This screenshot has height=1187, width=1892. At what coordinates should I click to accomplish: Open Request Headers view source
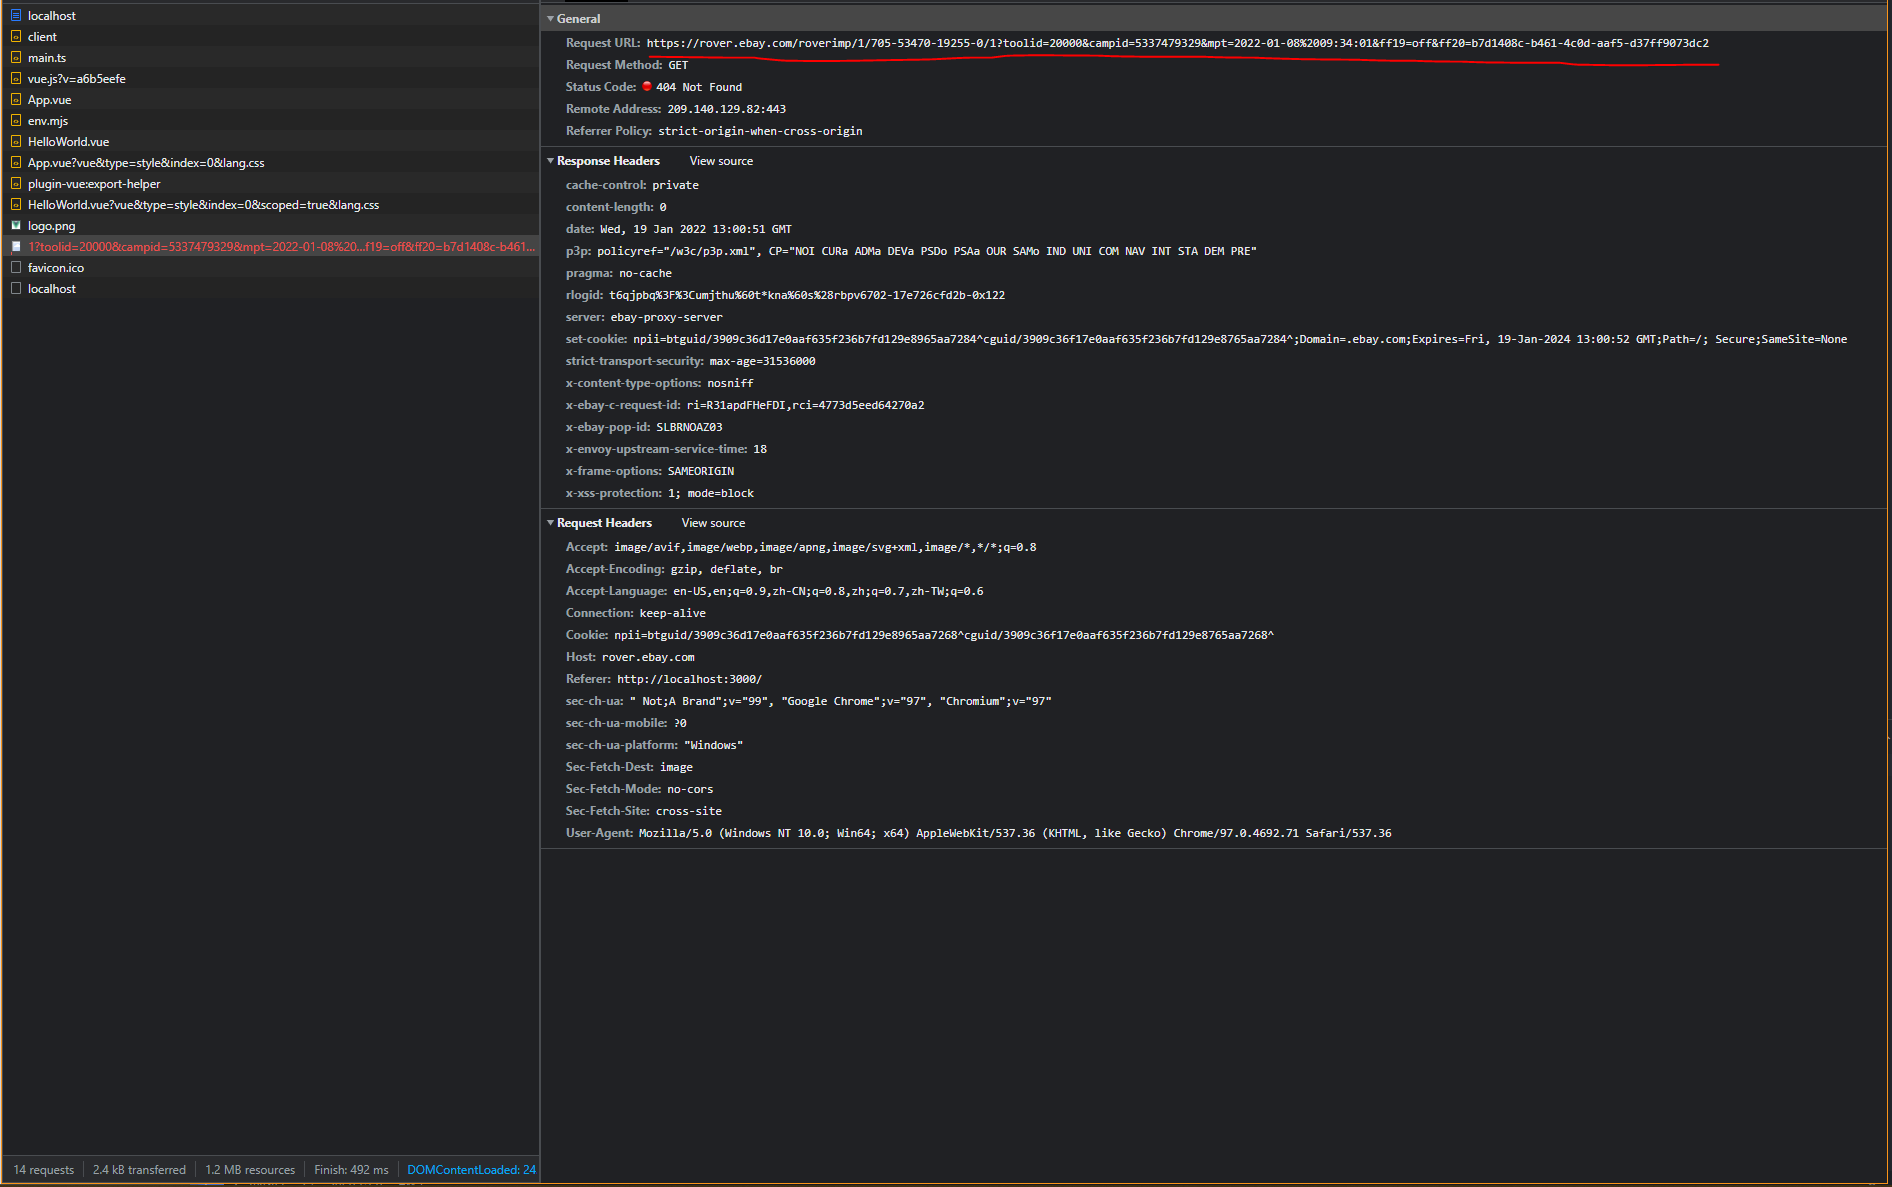[x=712, y=522]
